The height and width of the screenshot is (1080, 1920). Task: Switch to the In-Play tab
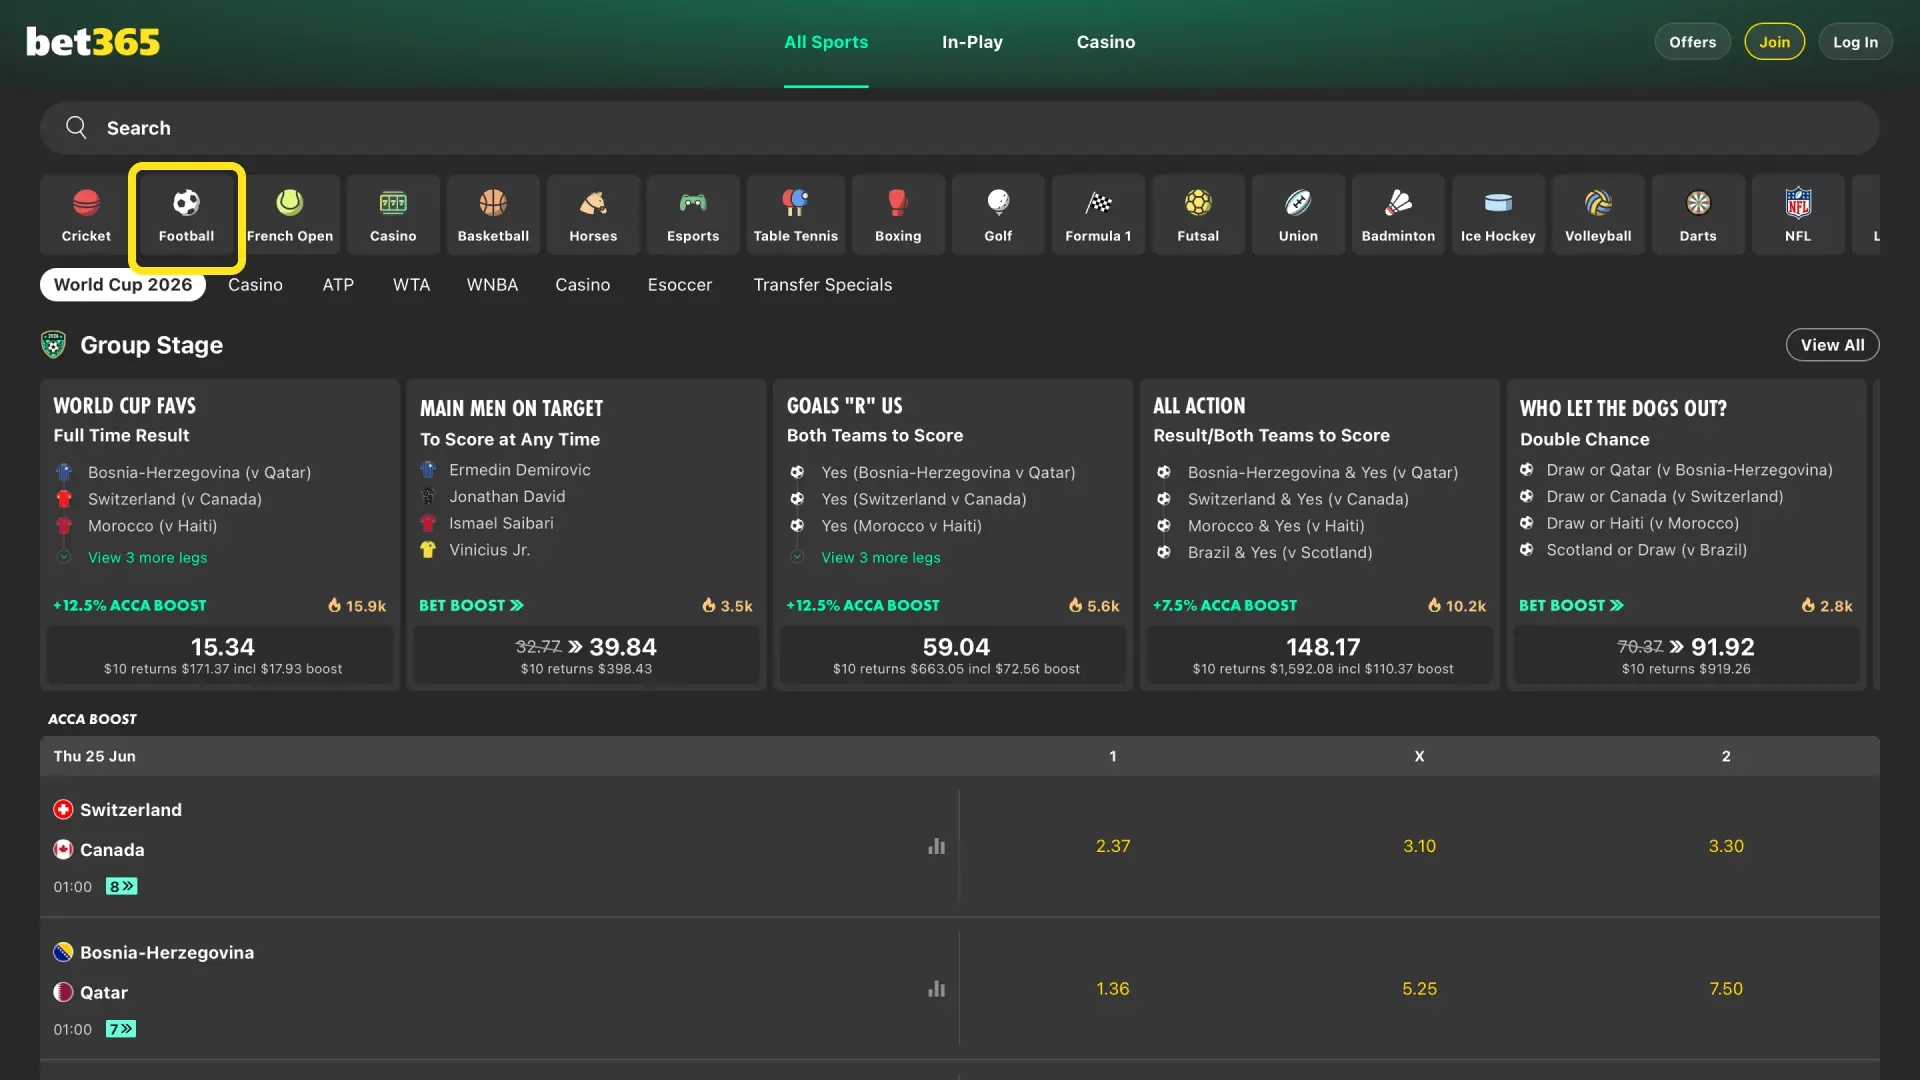[x=972, y=42]
